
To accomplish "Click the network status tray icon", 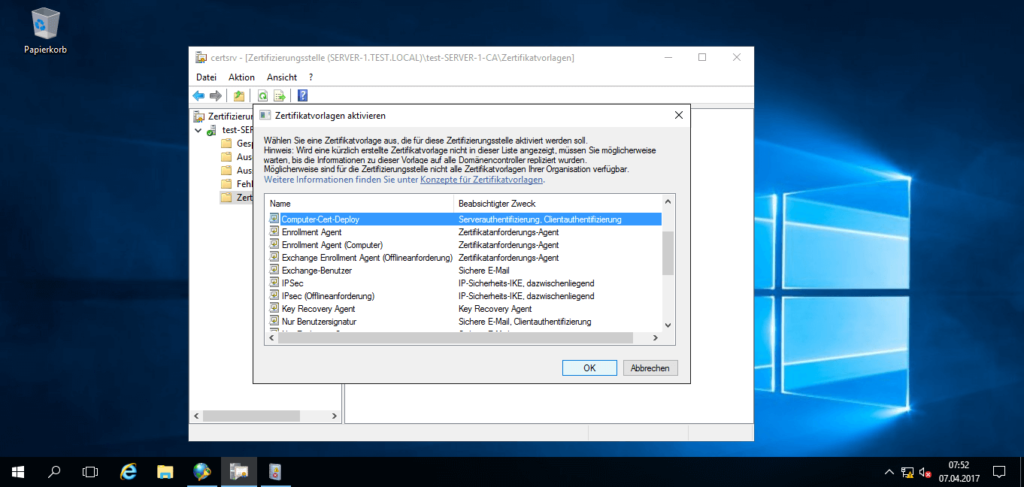I will [907, 472].
